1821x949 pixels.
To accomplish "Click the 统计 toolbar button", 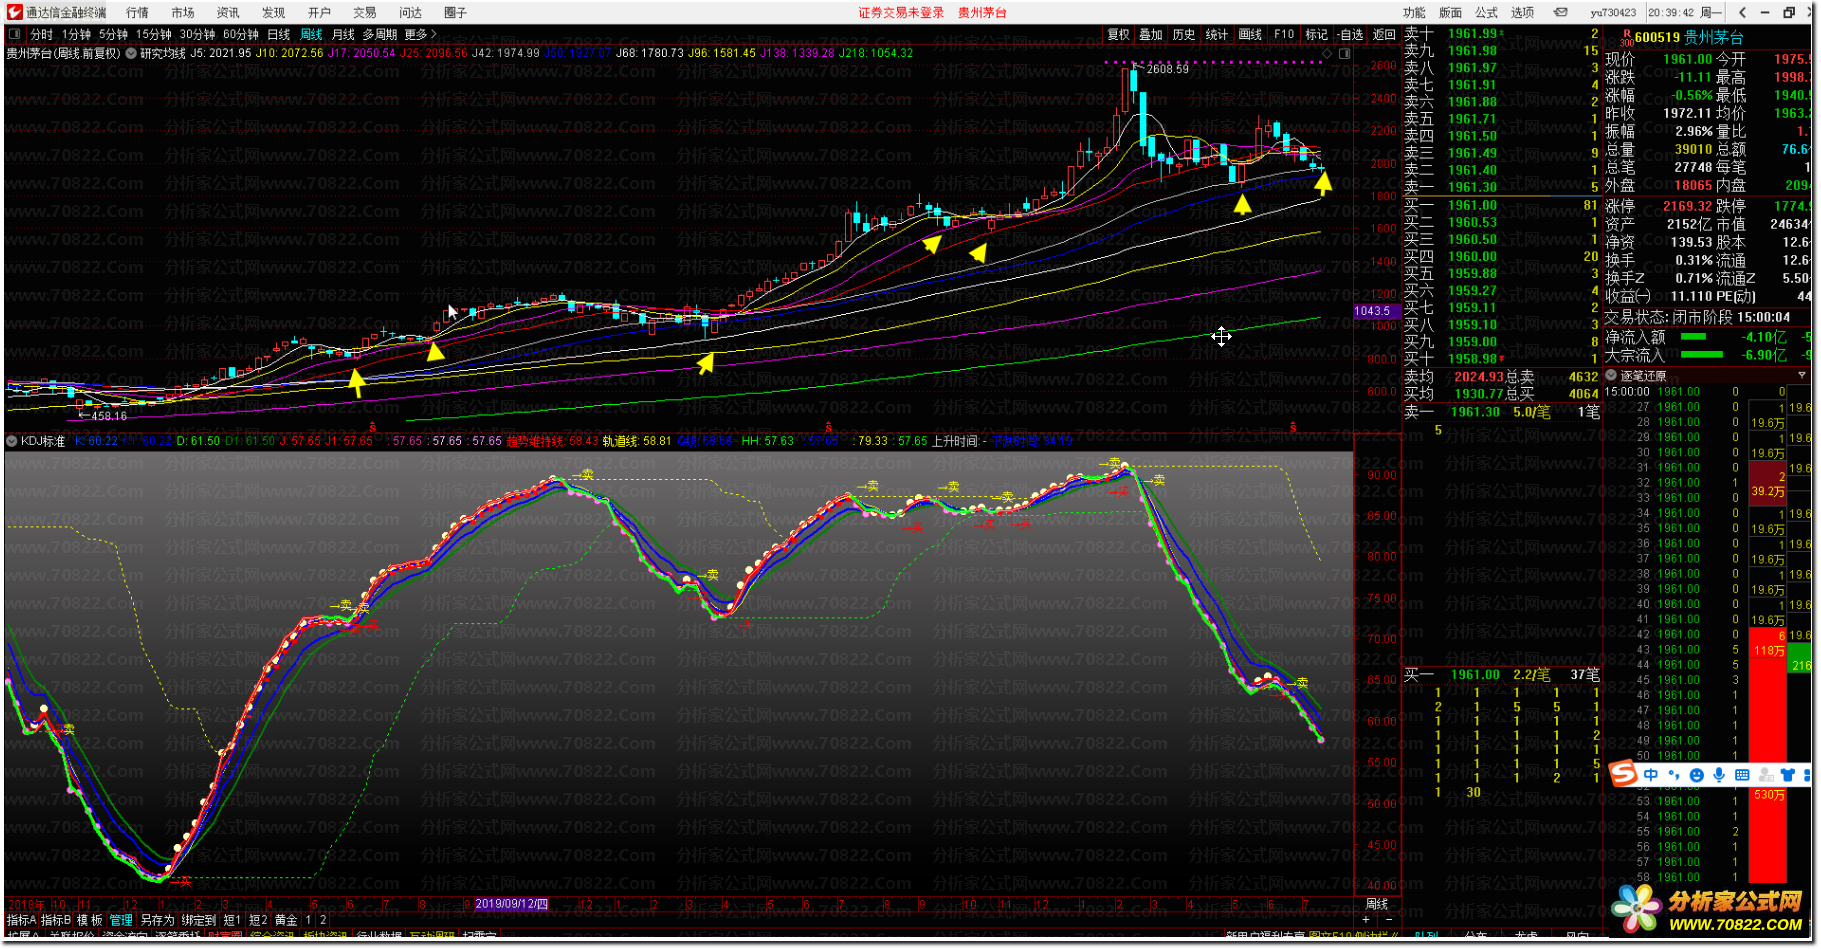I will tap(1217, 34).
